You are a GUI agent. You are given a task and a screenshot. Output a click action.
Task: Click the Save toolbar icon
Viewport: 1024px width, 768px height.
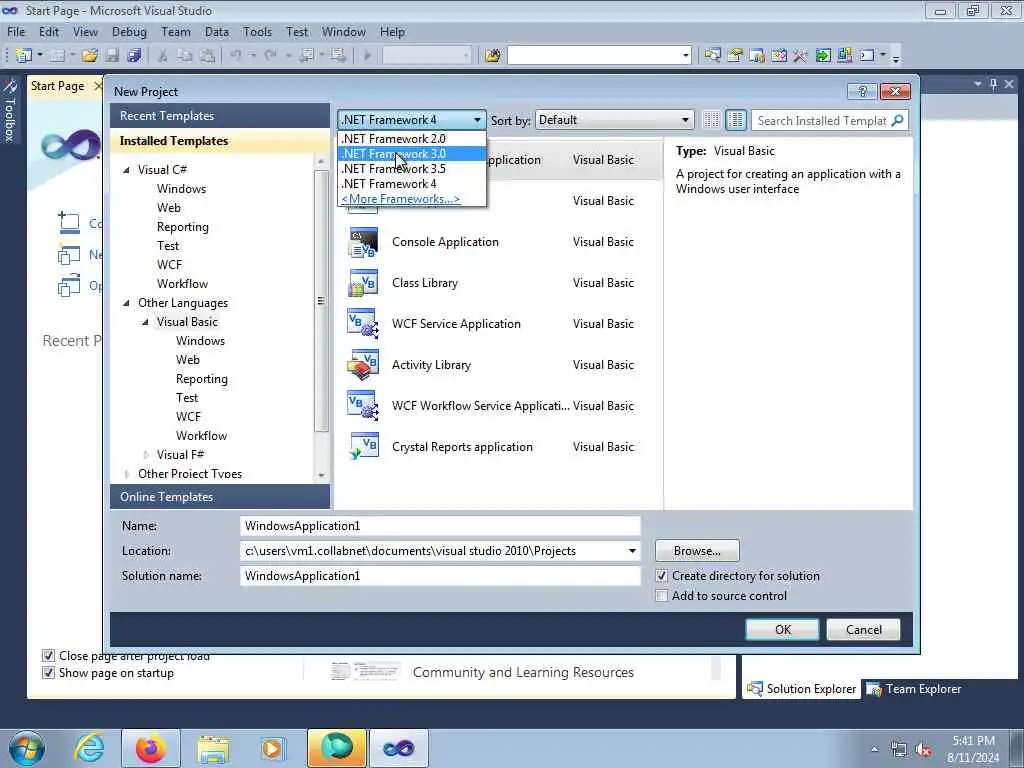pos(112,56)
